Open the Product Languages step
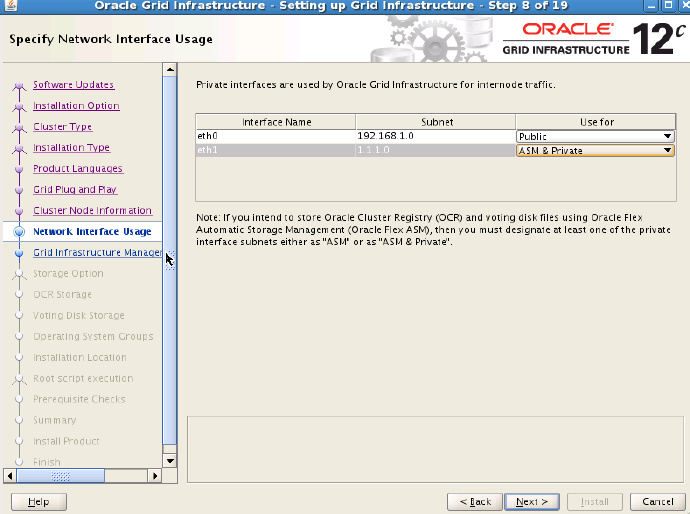Viewport: 690px width, 514px height. (x=78, y=169)
